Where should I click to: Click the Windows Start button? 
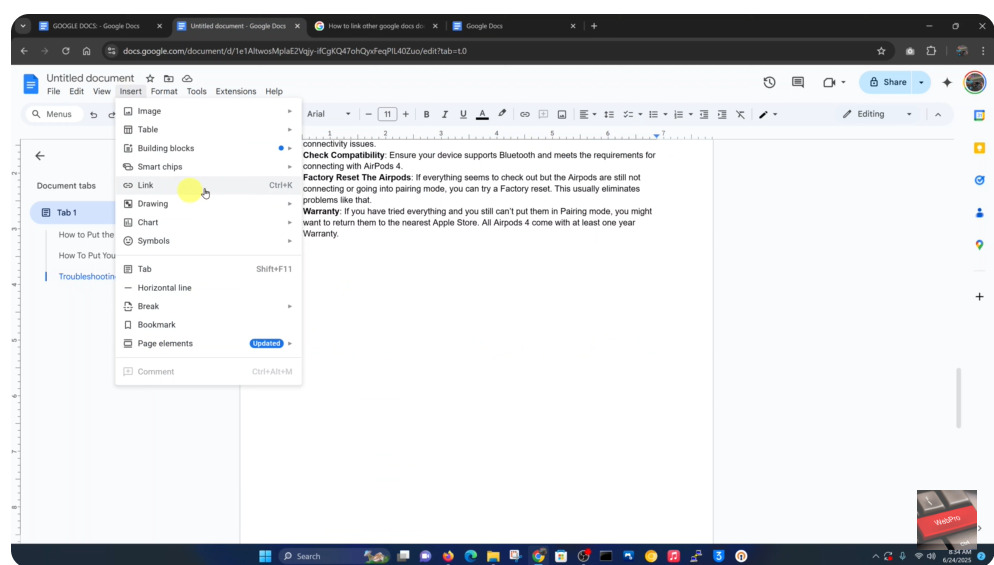click(265, 556)
